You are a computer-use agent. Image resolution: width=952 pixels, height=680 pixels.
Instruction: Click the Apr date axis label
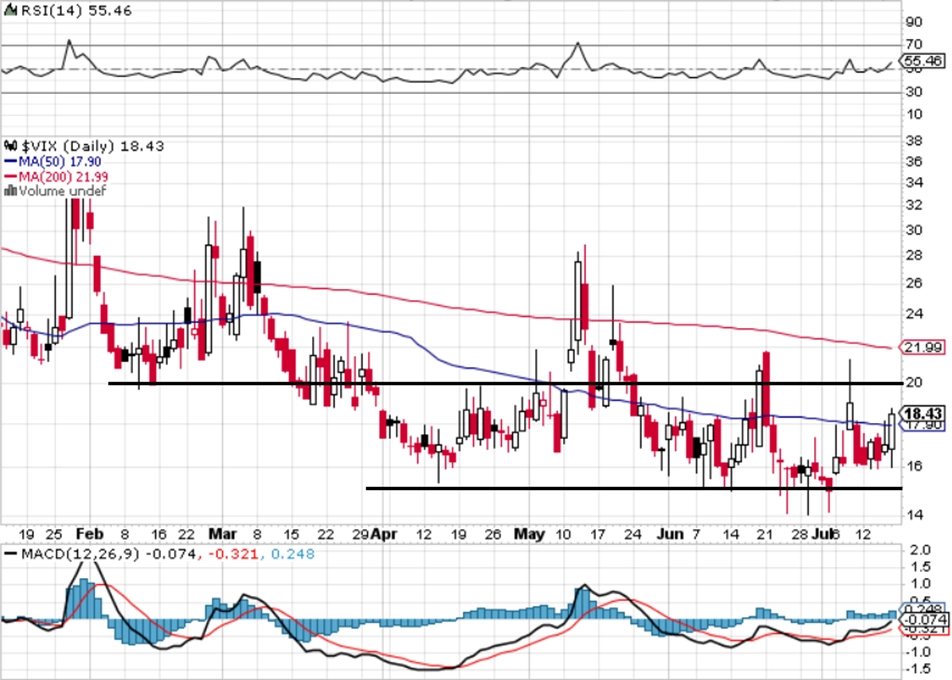pyautogui.click(x=384, y=534)
